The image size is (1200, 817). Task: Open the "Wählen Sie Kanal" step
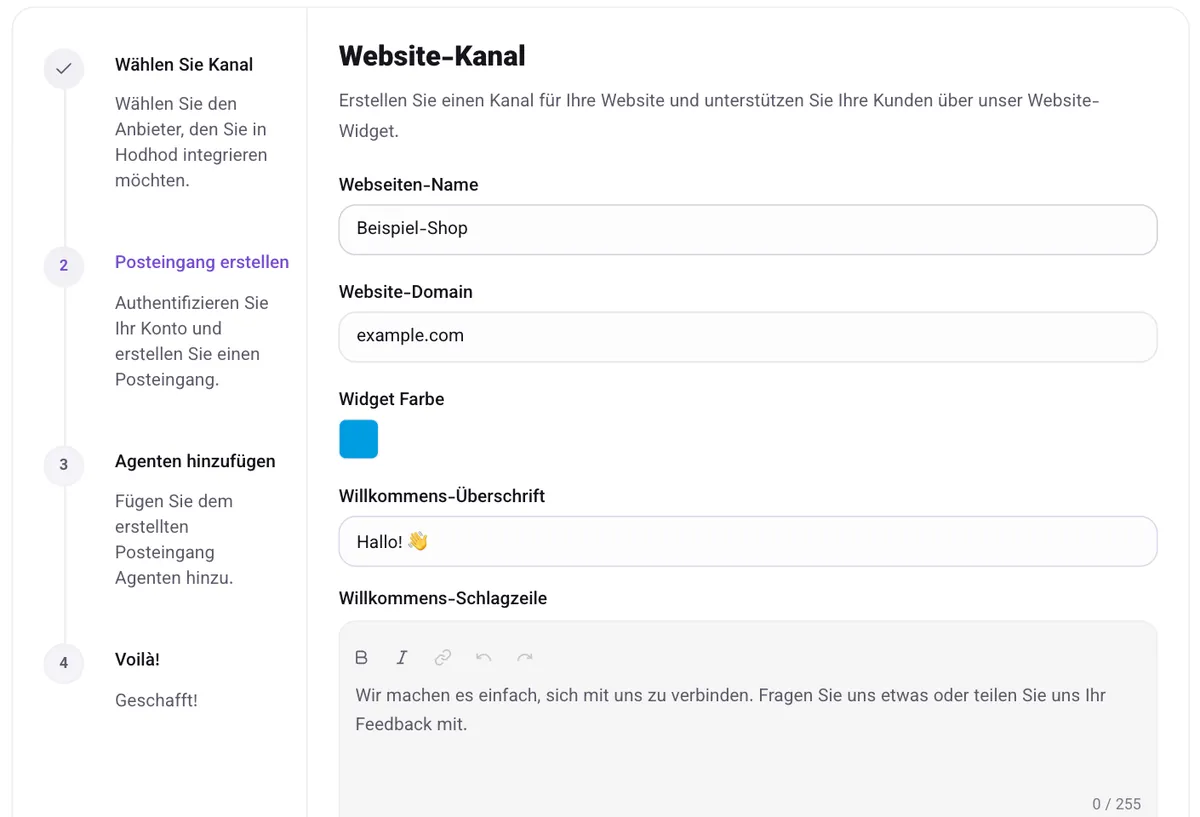pyautogui.click(x=184, y=65)
